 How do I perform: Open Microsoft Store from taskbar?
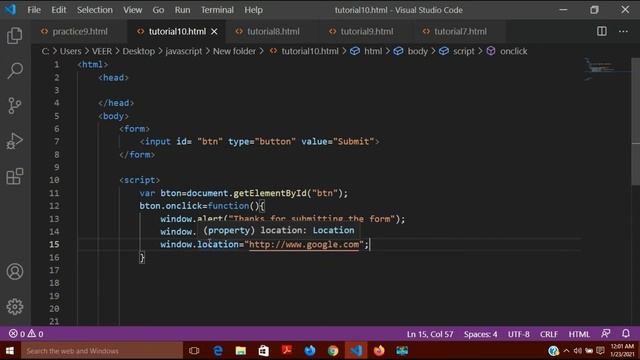click(264, 351)
